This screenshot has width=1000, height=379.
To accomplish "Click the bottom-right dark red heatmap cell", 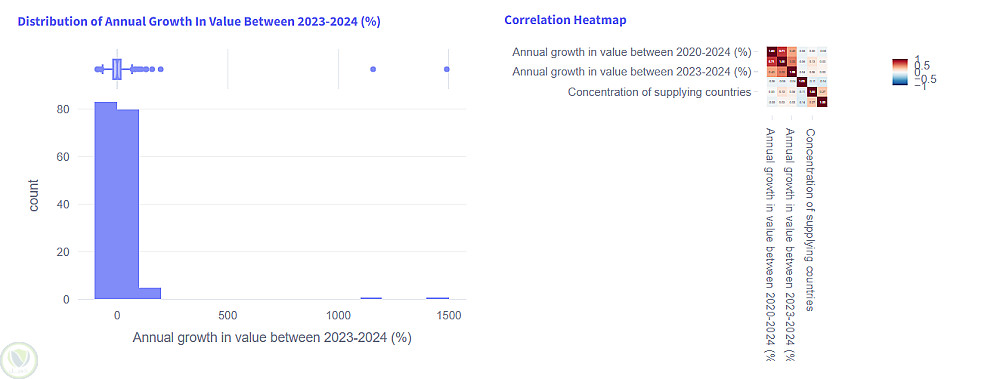I will point(822,102).
